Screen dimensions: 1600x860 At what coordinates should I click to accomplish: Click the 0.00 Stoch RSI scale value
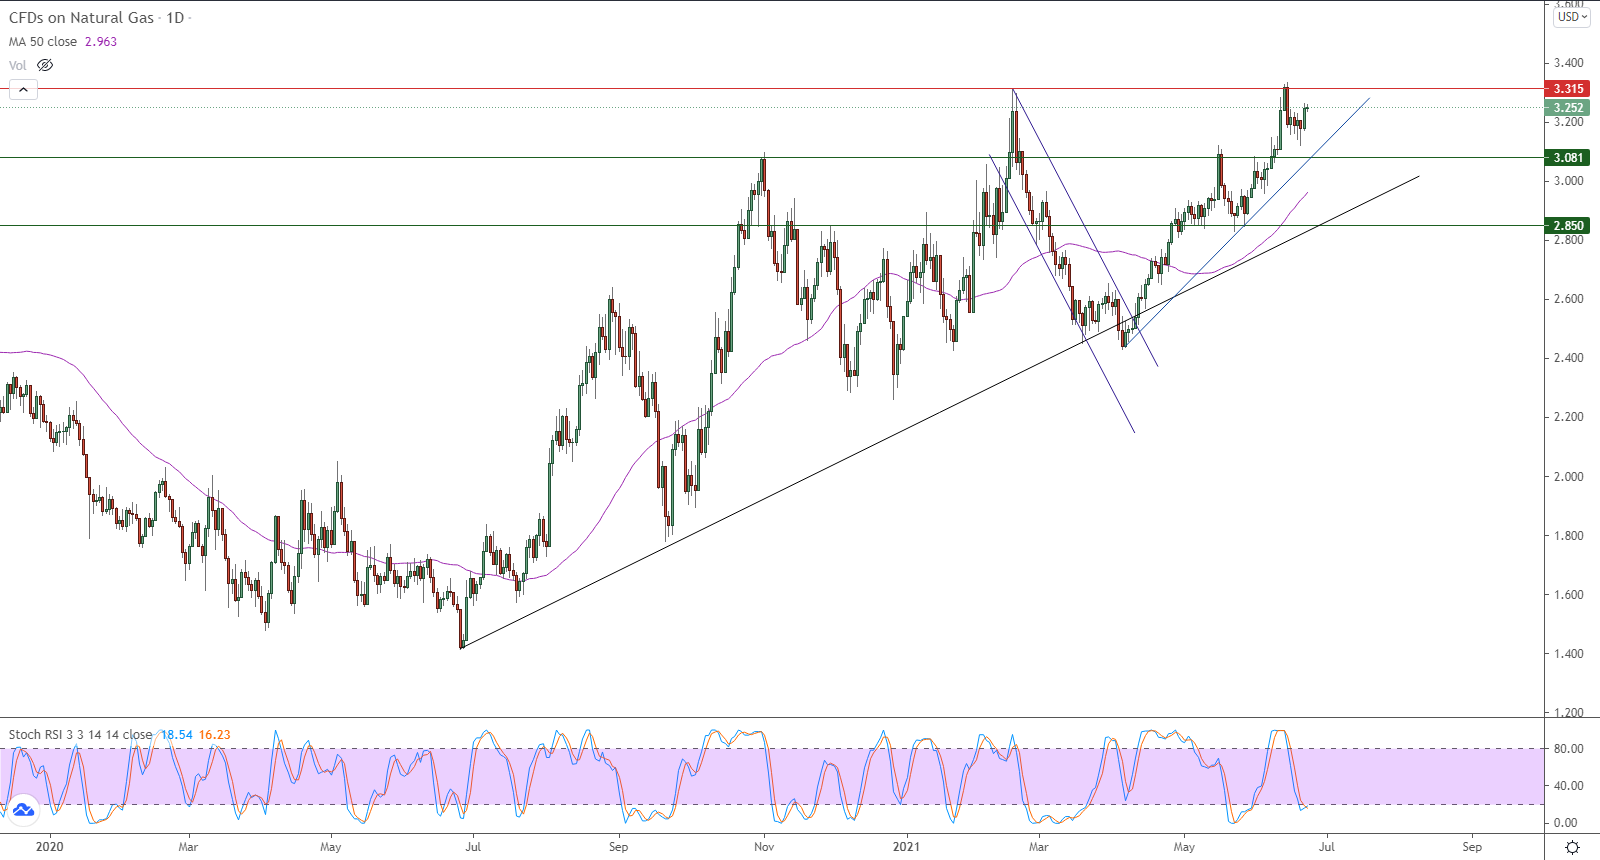pyautogui.click(x=1566, y=823)
